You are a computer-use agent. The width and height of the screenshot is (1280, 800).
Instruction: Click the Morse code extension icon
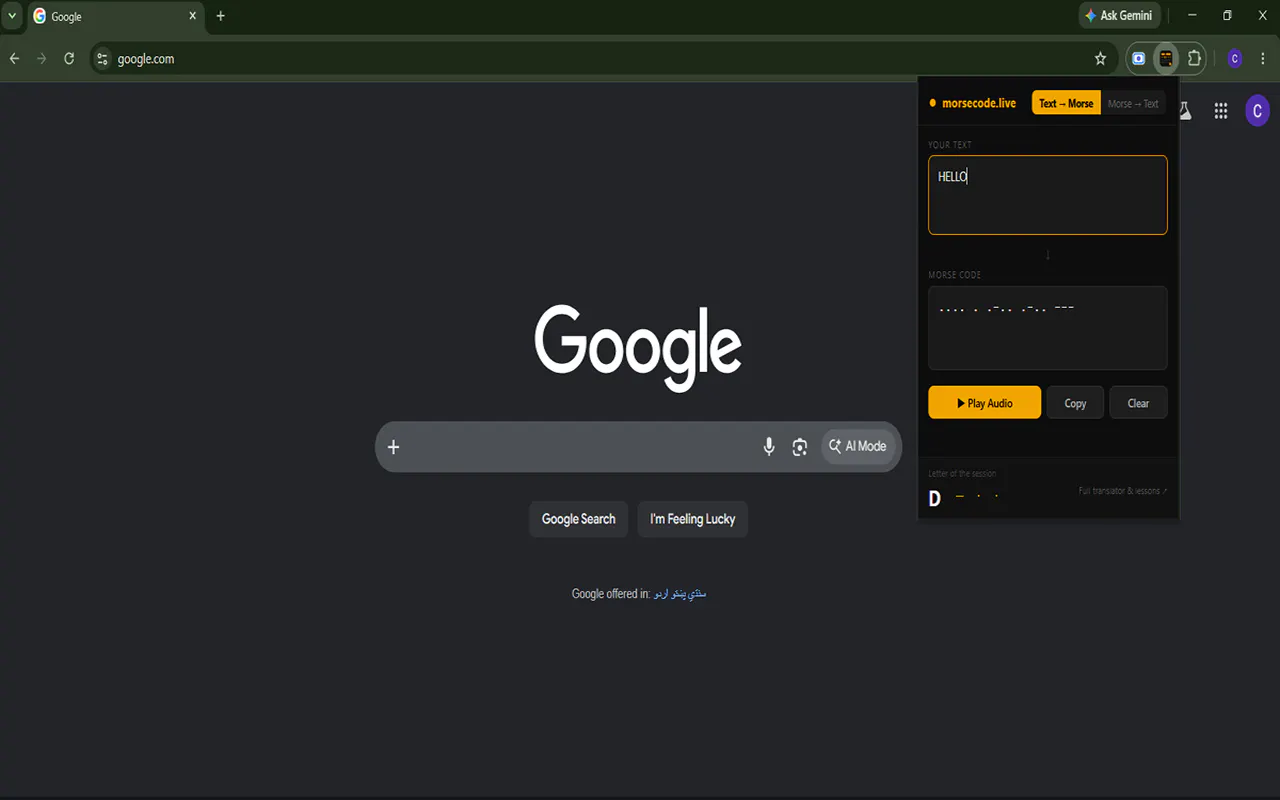1166,59
